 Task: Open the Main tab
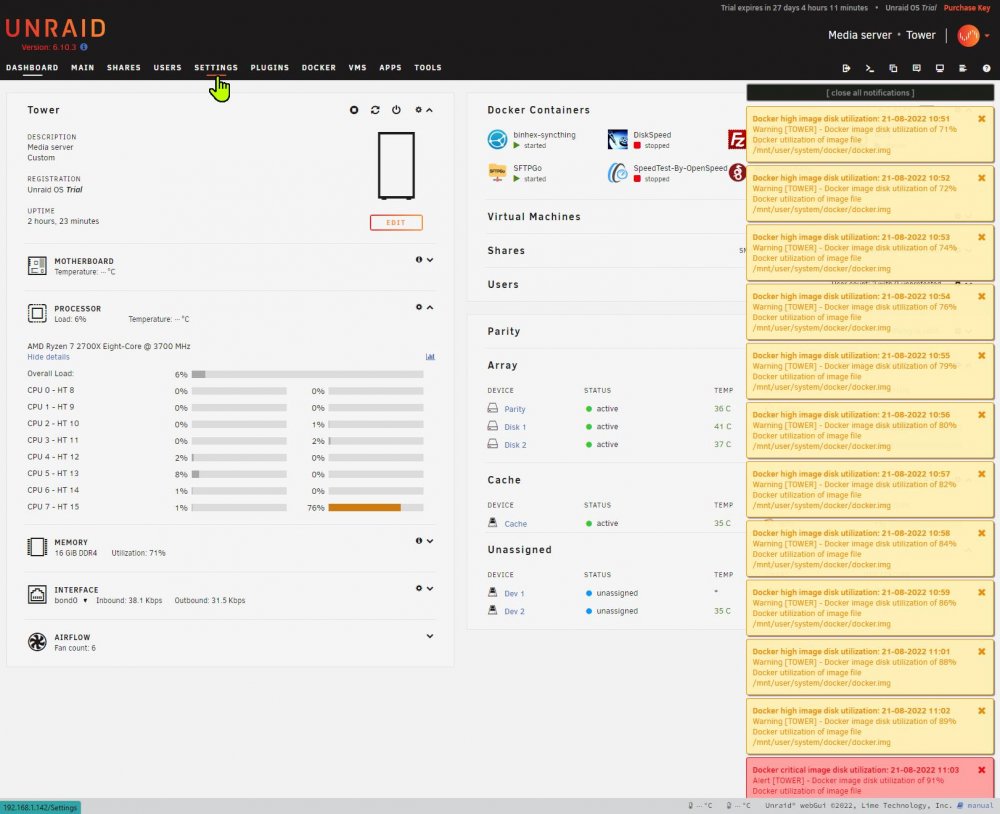coord(82,68)
